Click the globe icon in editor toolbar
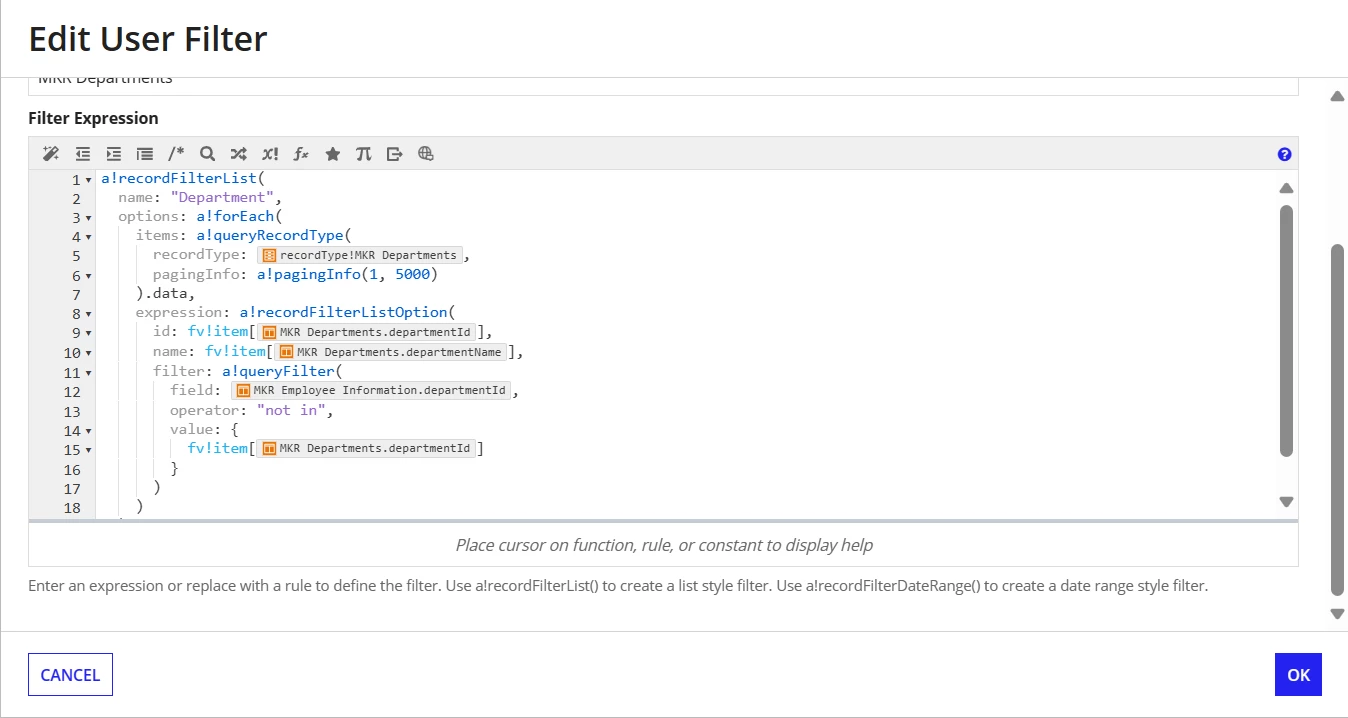Screen dimensions: 1348x718 426,154
